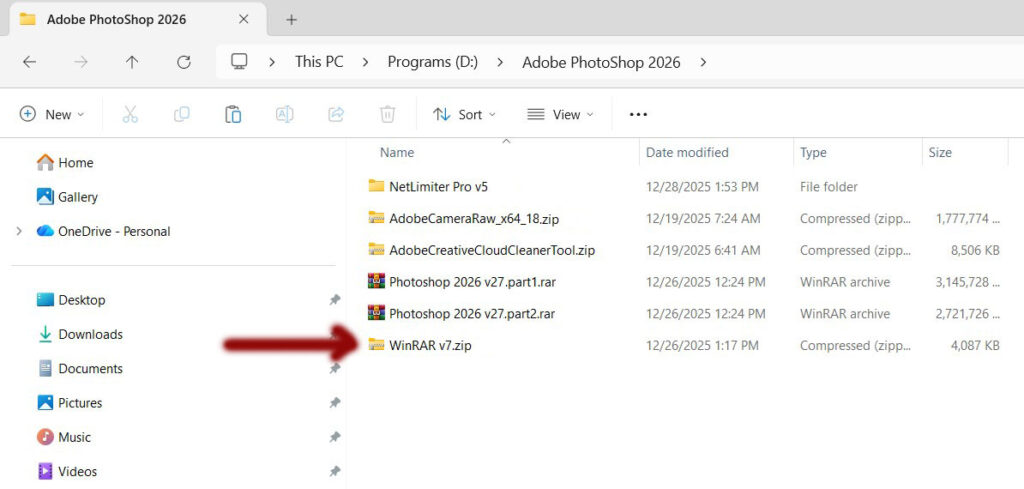Click the Cut scissors icon in toolbar

pyautogui.click(x=130, y=115)
